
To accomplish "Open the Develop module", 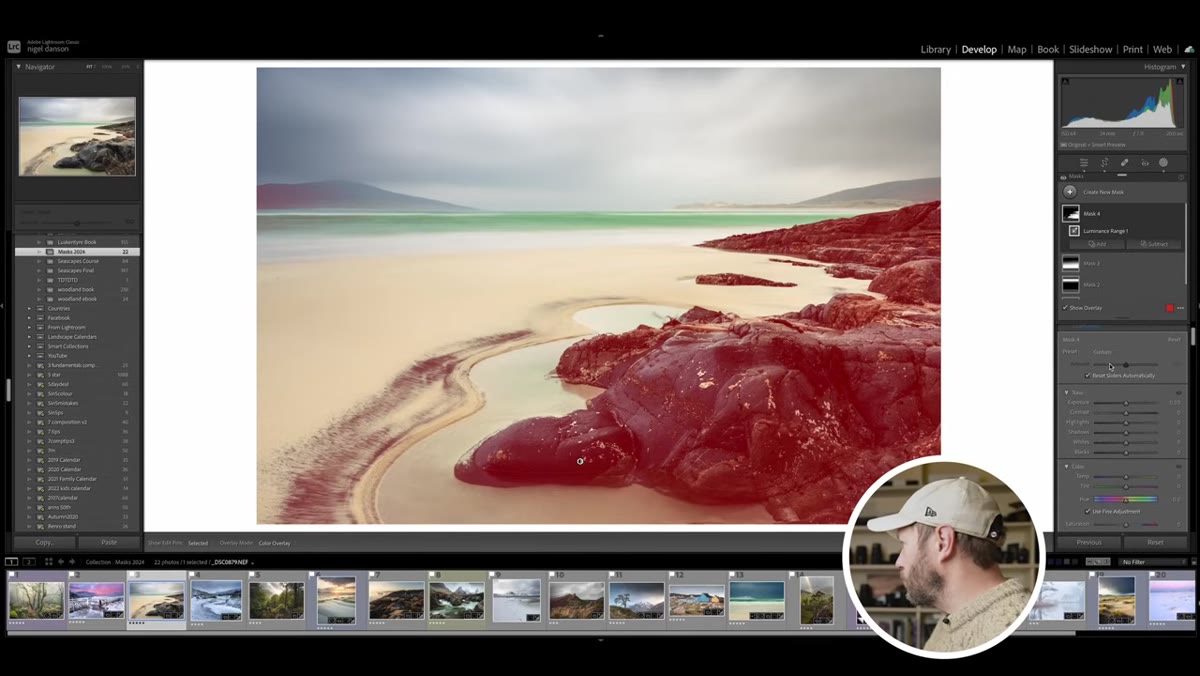I will tap(979, 49).
